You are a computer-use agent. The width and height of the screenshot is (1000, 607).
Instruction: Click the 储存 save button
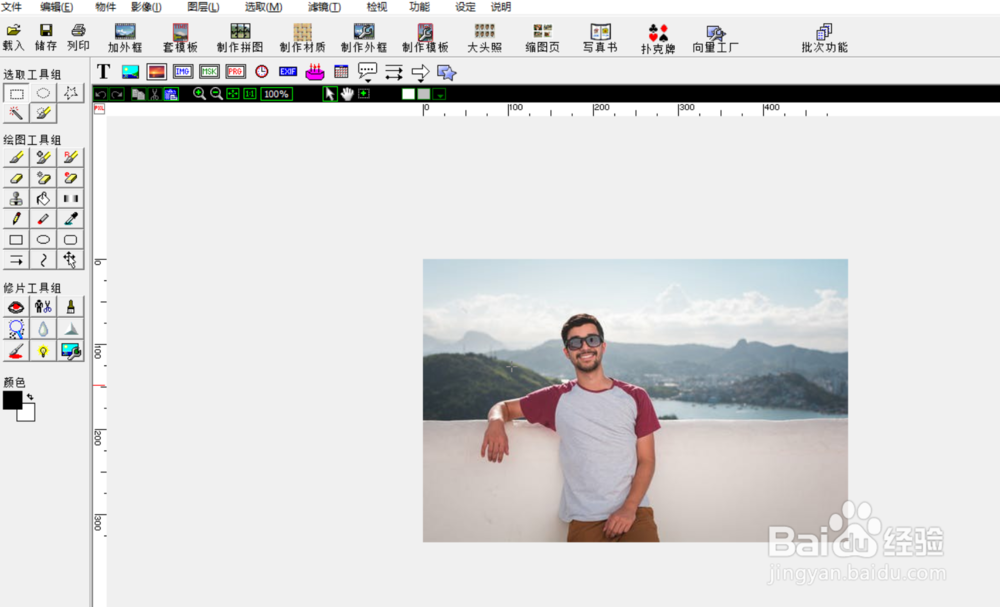(45, 38)
